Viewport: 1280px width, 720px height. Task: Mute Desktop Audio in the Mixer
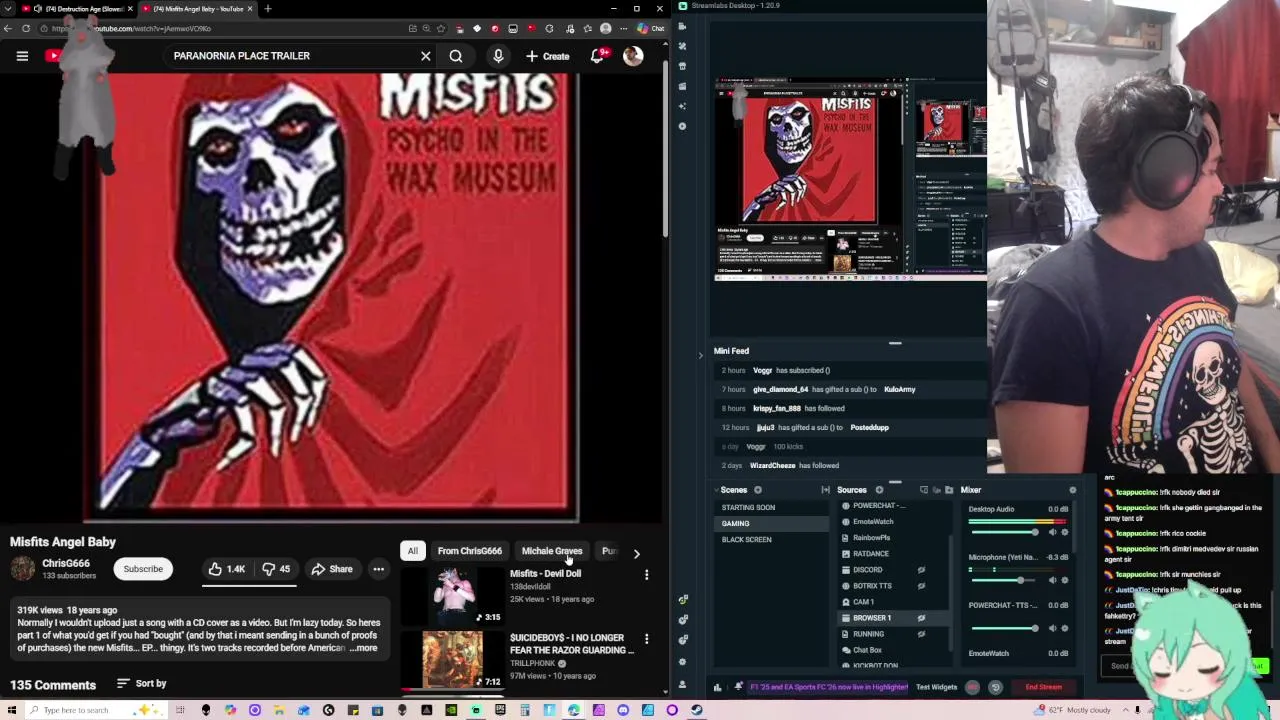pyautogui.click(x=1051, y=532)
